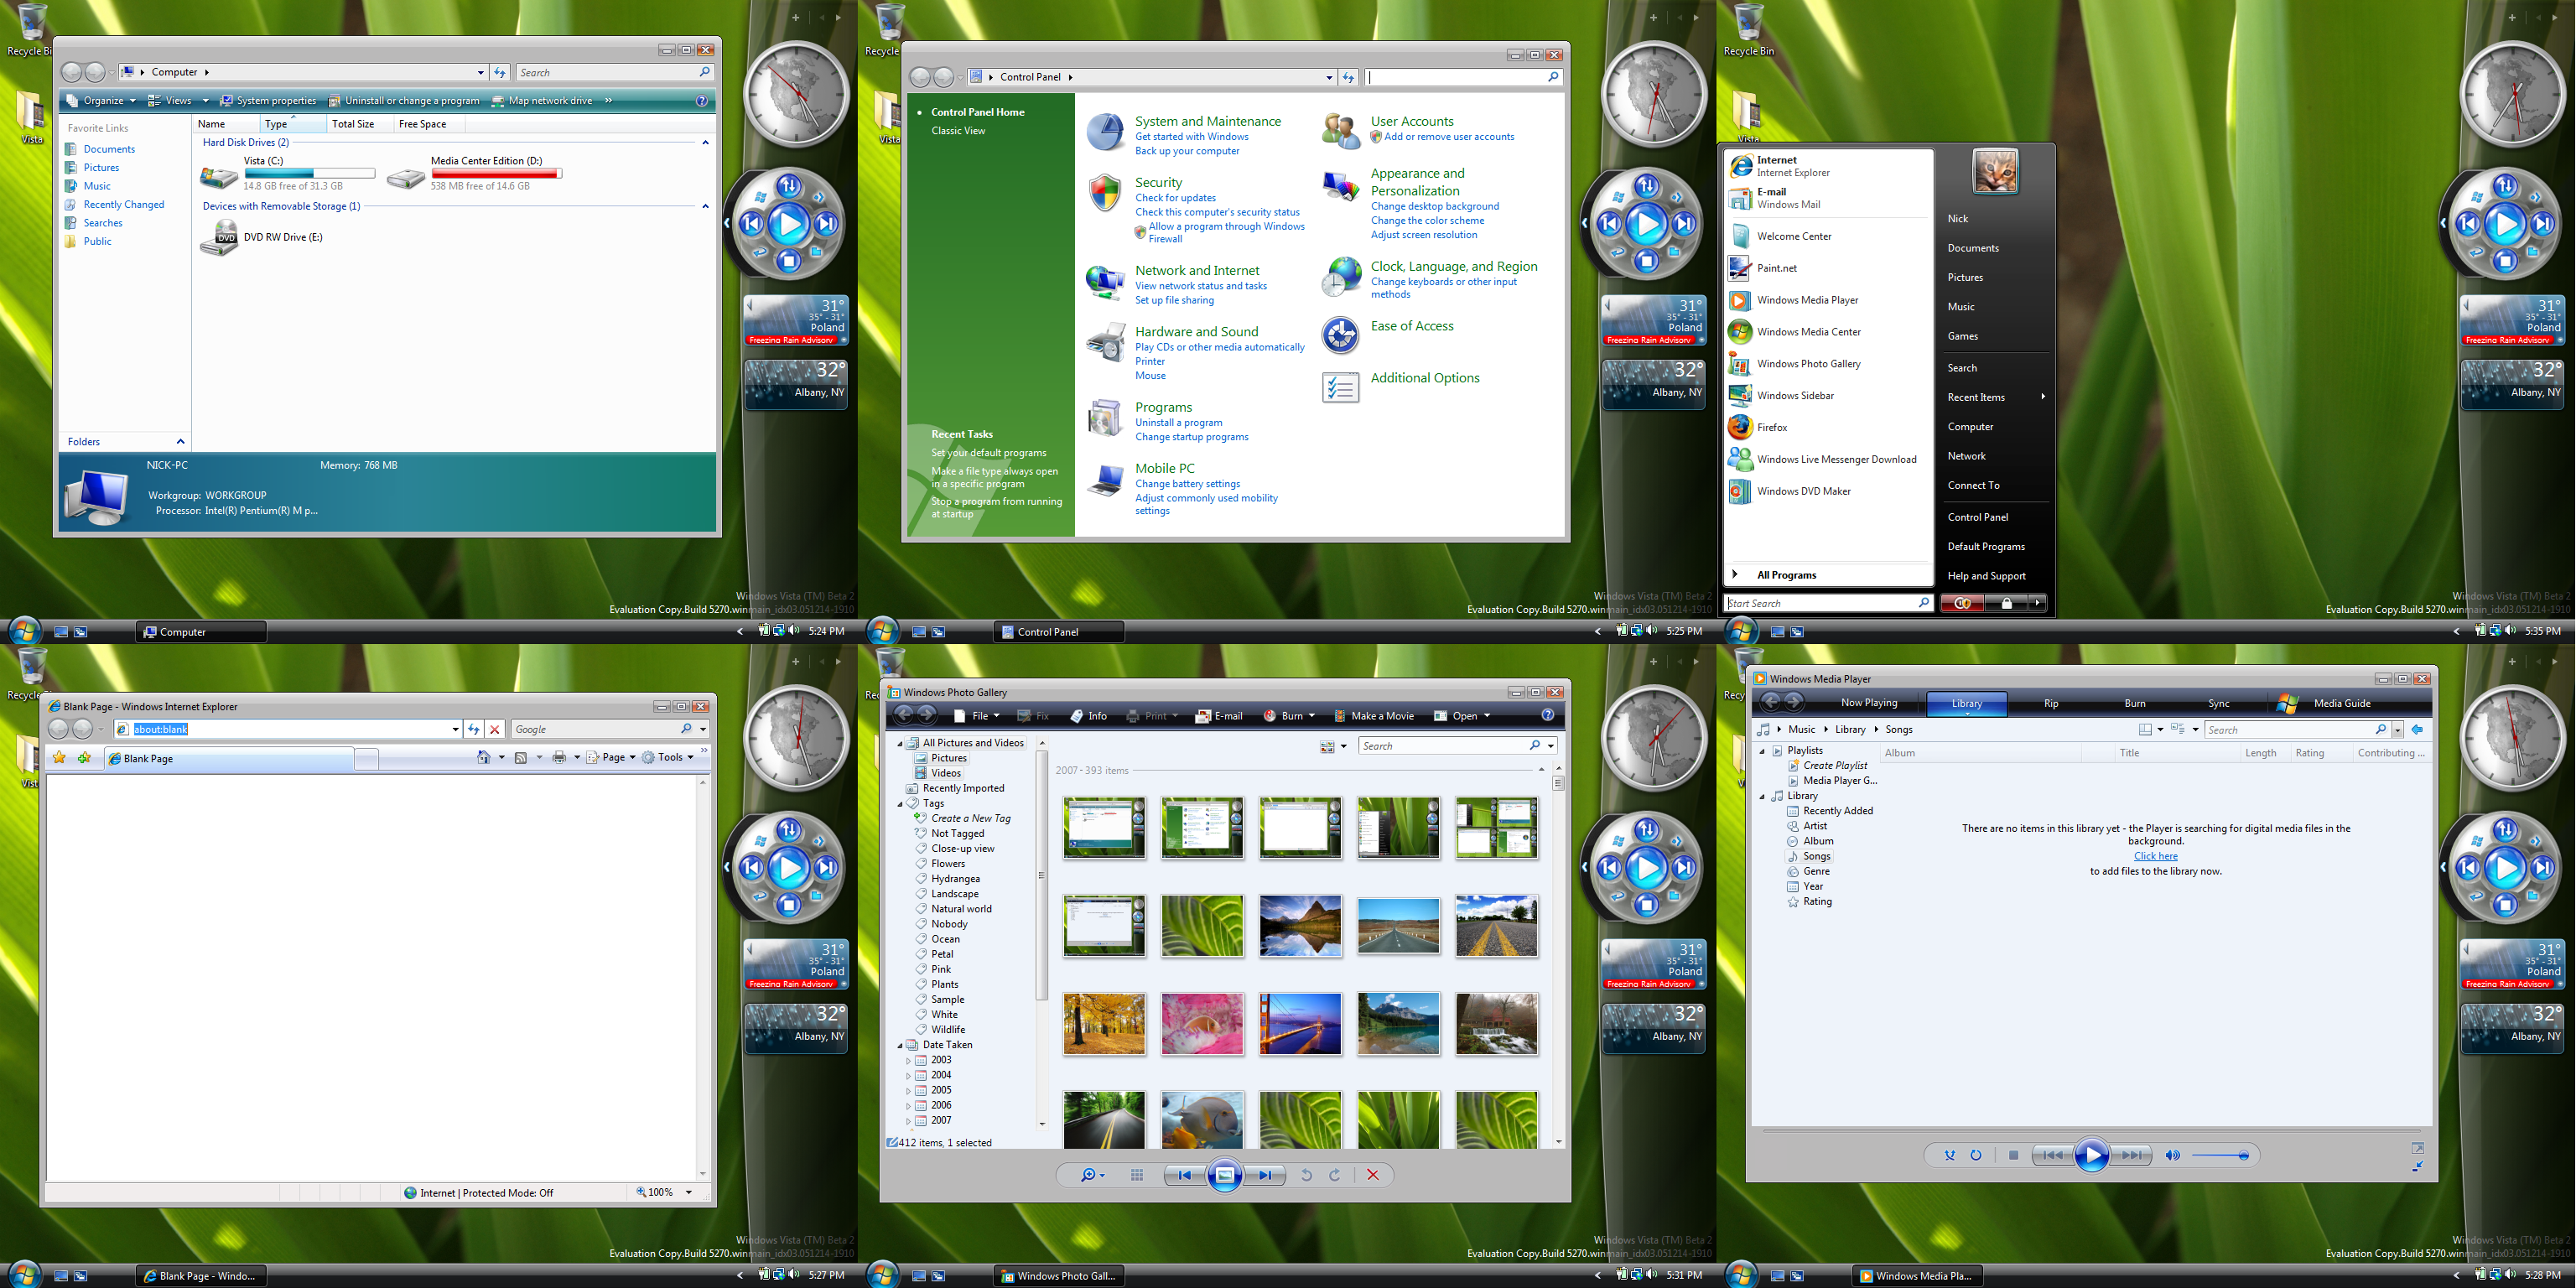Toggle shuffle in Windows Media Player

click(x=1949, y=1155)
